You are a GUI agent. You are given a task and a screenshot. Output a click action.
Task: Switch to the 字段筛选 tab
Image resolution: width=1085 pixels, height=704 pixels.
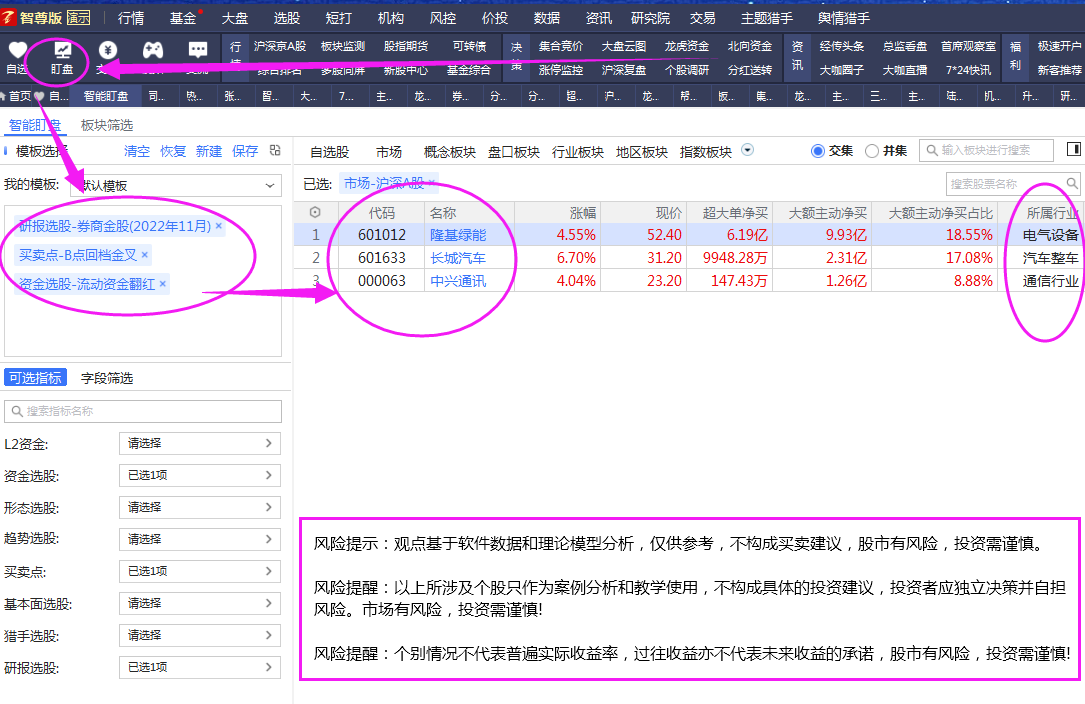(107, 378)
